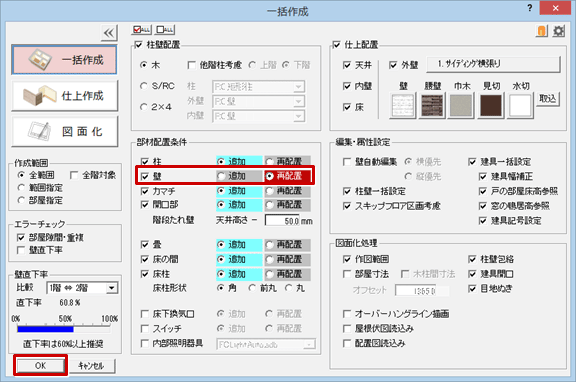576x382 pixels.
Task: Enable the 屋根伏図読込み checkbox
Action: pyautogui.click(x=346, y=328)
